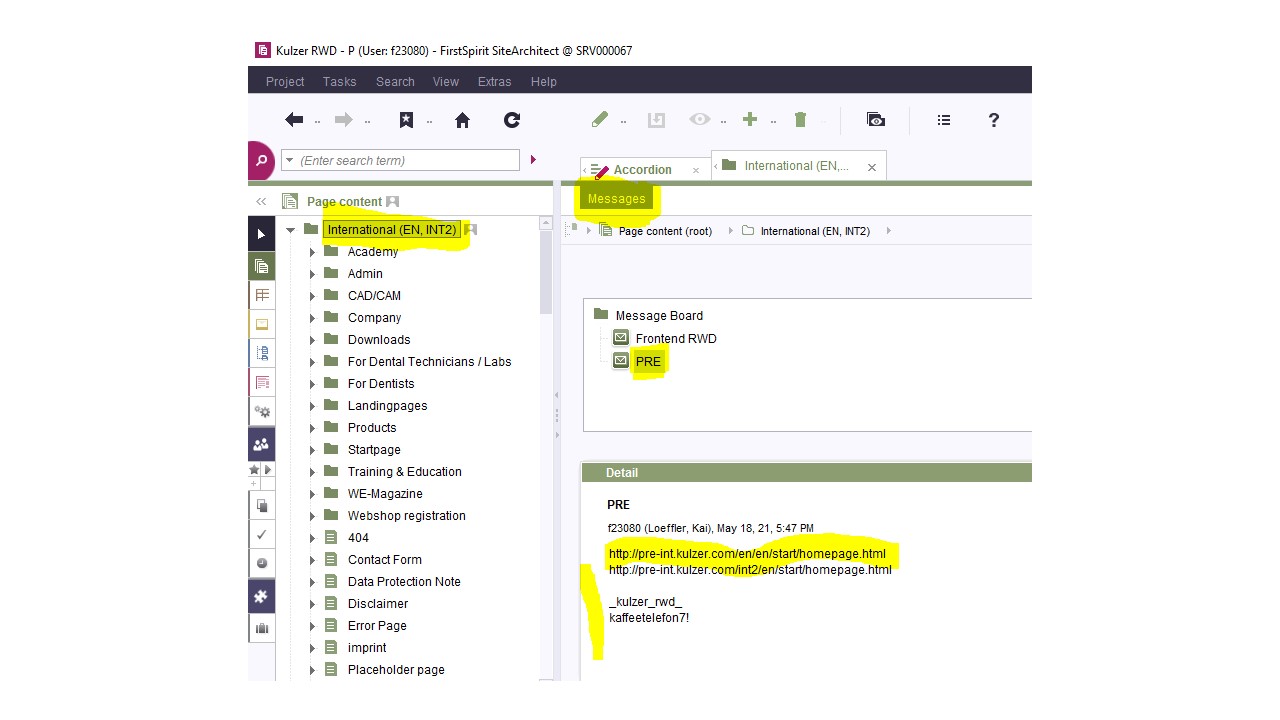Click the magenta search magnifier button
The height and width of the screenshot is (720, 1280).
(x=261, y=160)
